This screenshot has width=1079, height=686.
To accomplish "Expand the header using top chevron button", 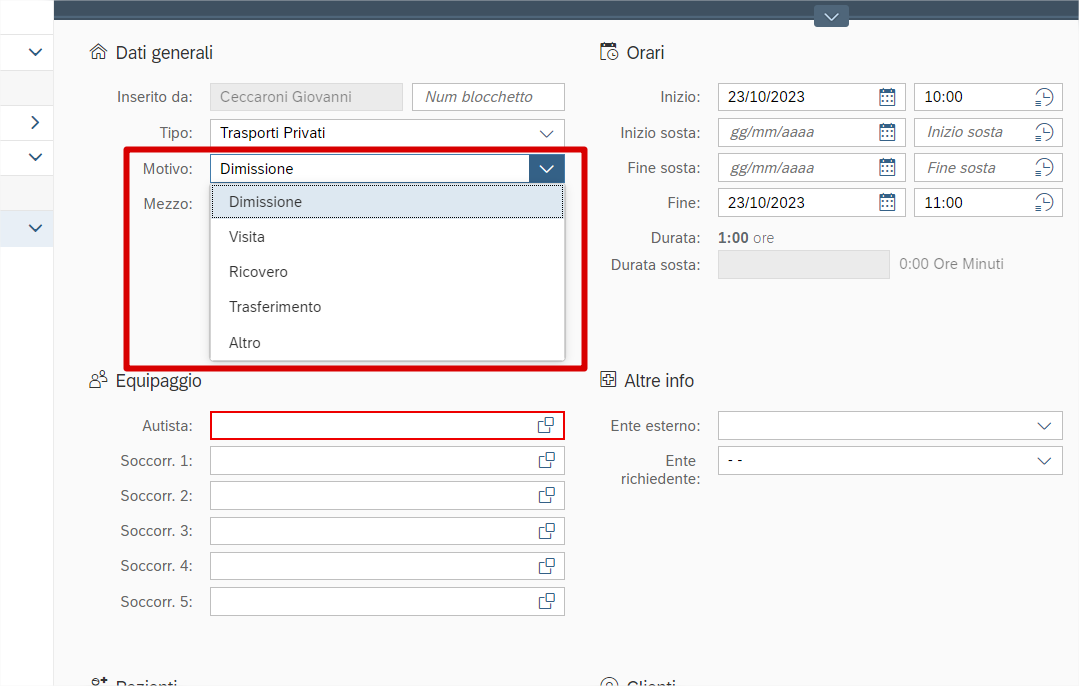I will (831, 16).
